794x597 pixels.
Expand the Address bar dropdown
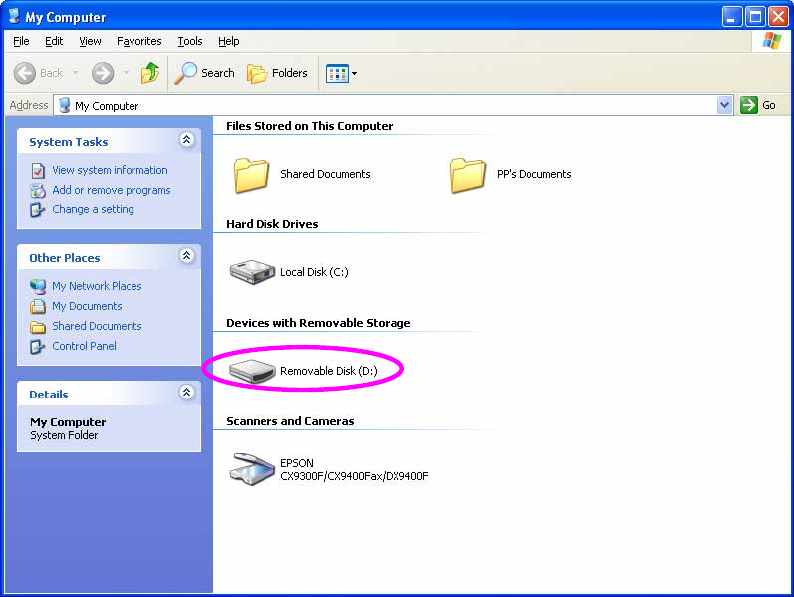click(725, 105)
